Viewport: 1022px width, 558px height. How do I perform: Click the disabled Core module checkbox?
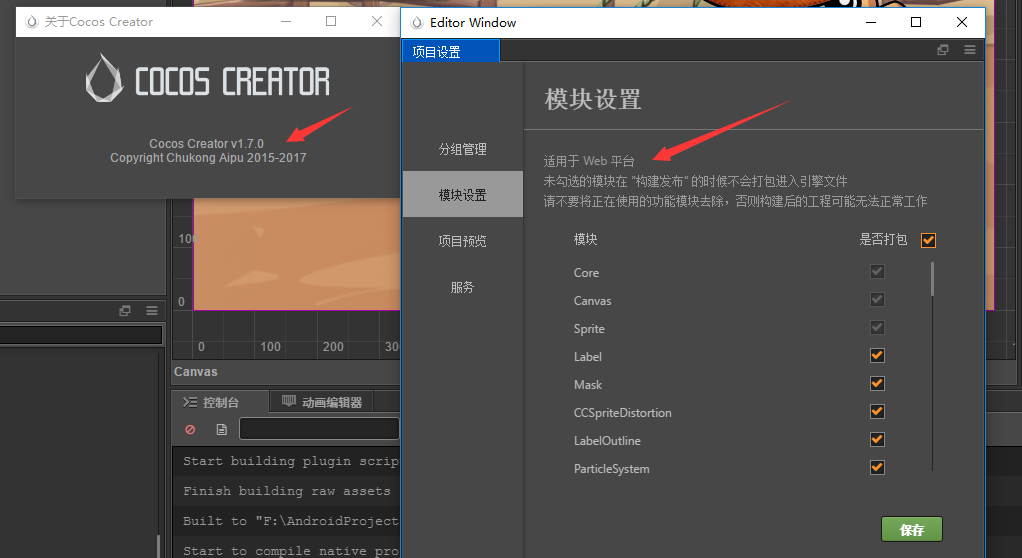pos(877,272)
